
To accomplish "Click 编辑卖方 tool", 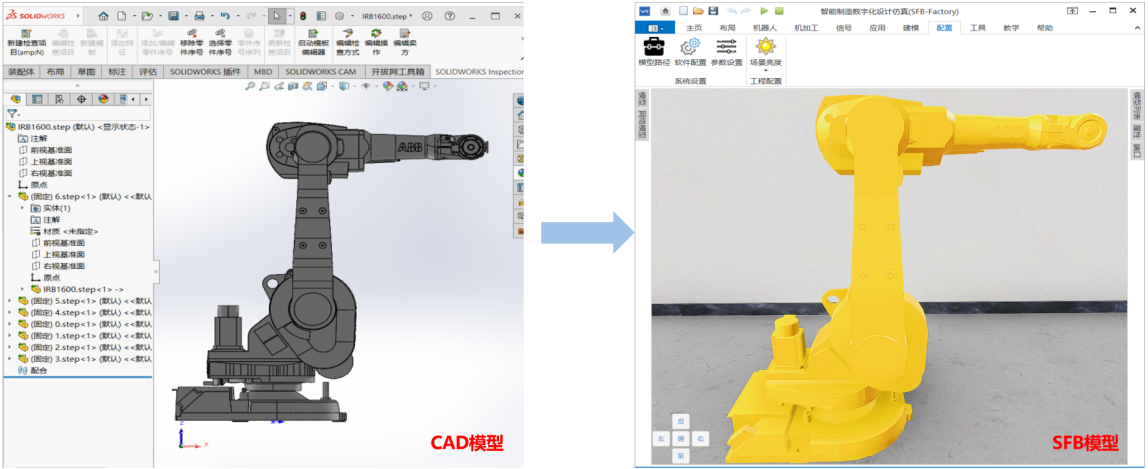I will (405, 42).
